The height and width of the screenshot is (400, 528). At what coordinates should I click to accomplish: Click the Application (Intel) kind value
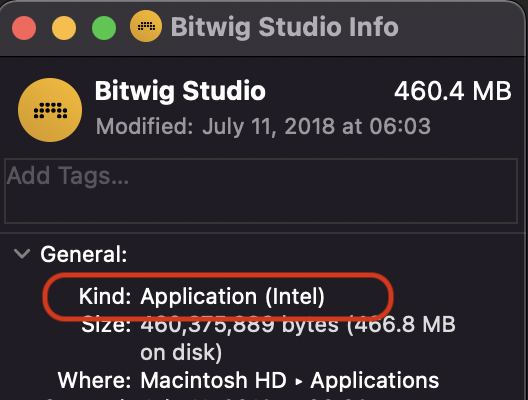pos(232,297)
